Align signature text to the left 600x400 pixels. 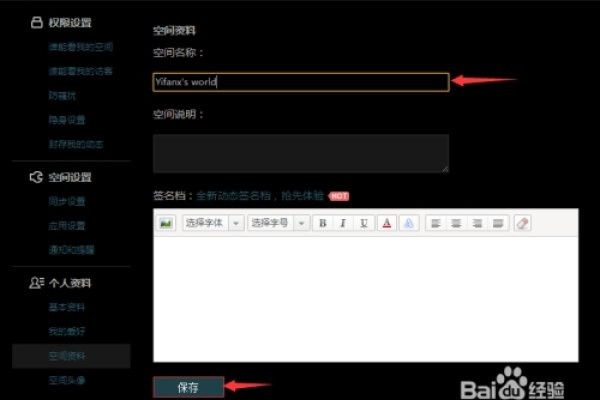(x=436, y=223)
